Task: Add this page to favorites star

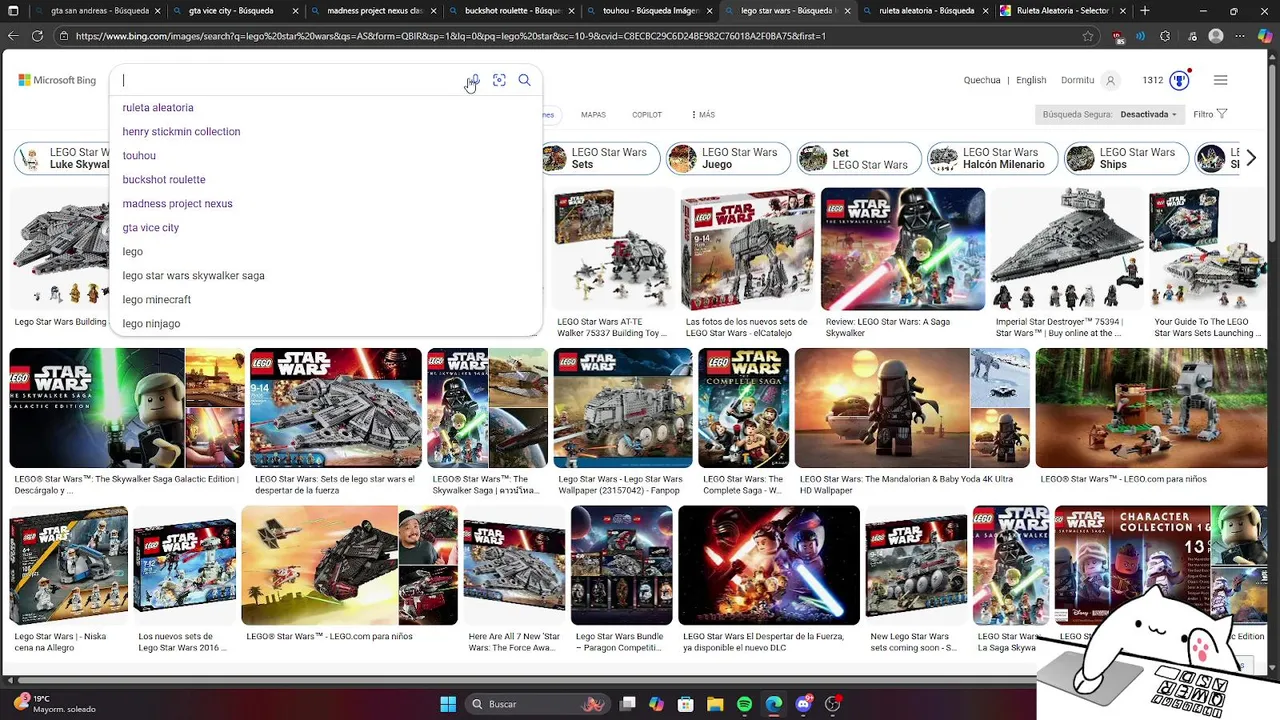Action: (x=1088, y=36)
